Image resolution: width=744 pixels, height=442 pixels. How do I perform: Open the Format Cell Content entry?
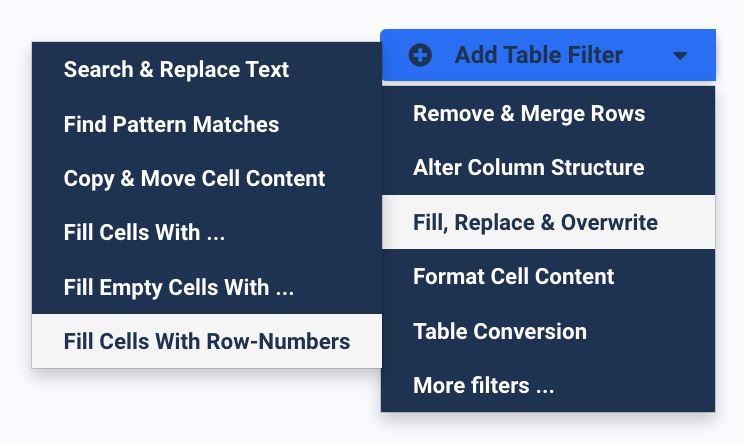tap(548, 276)
